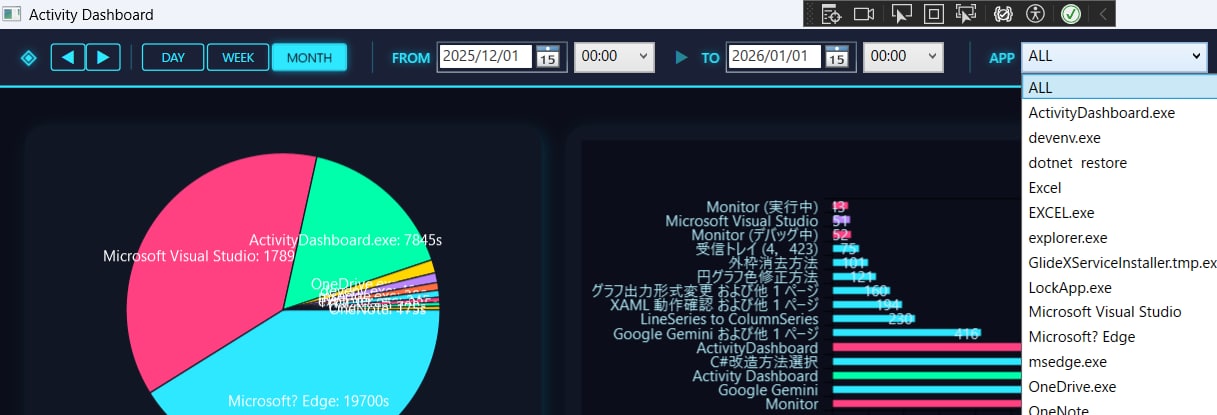Choose msedge.exe in the APP list
Viewport: 1217px width, 415px height.
(1119, 362)
